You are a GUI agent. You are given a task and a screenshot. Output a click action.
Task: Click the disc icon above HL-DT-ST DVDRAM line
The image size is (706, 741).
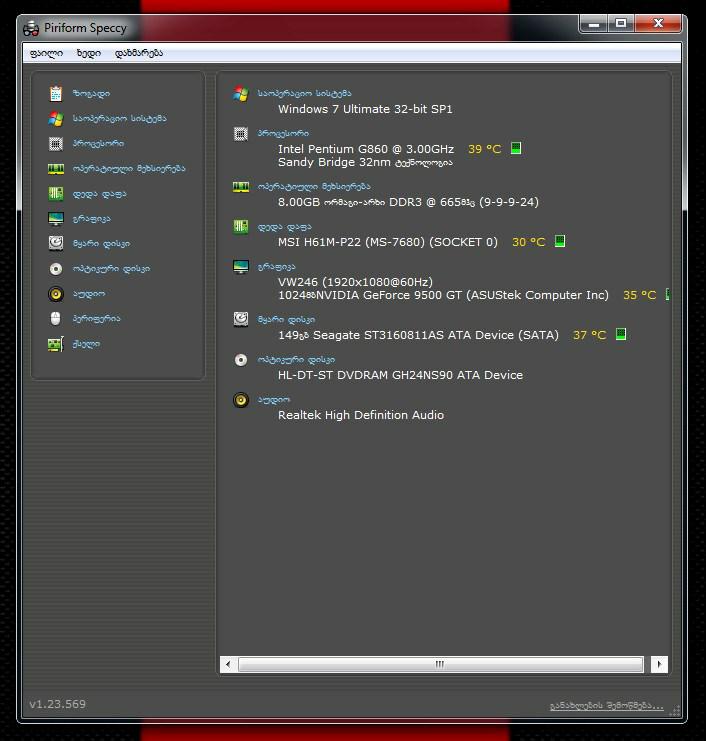(x=241, y=360)
